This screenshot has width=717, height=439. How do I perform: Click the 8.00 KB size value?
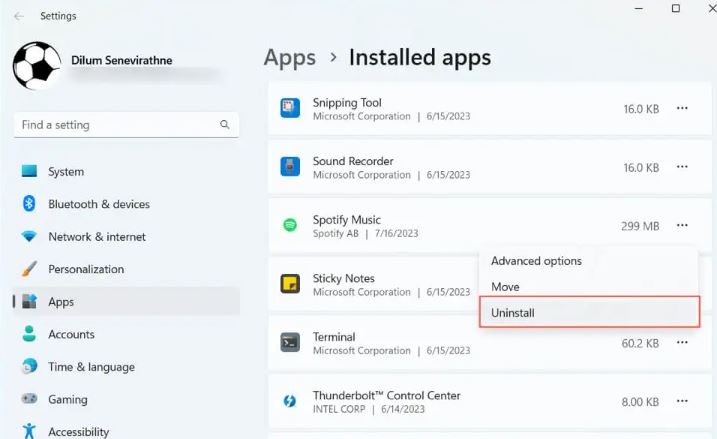[640, 402]
